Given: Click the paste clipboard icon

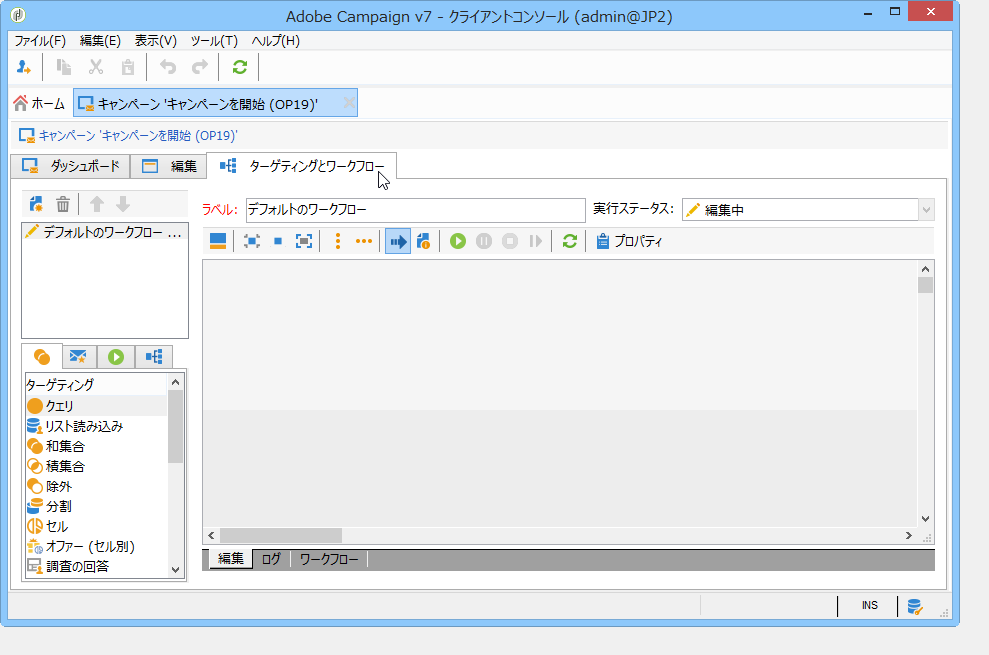Looking at the screenshot, I should [128, 67].
